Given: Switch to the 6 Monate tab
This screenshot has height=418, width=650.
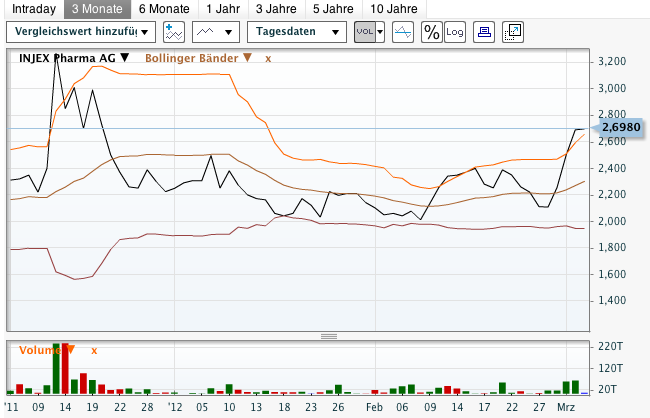Looking at the screenshot, I should (164, 9).
